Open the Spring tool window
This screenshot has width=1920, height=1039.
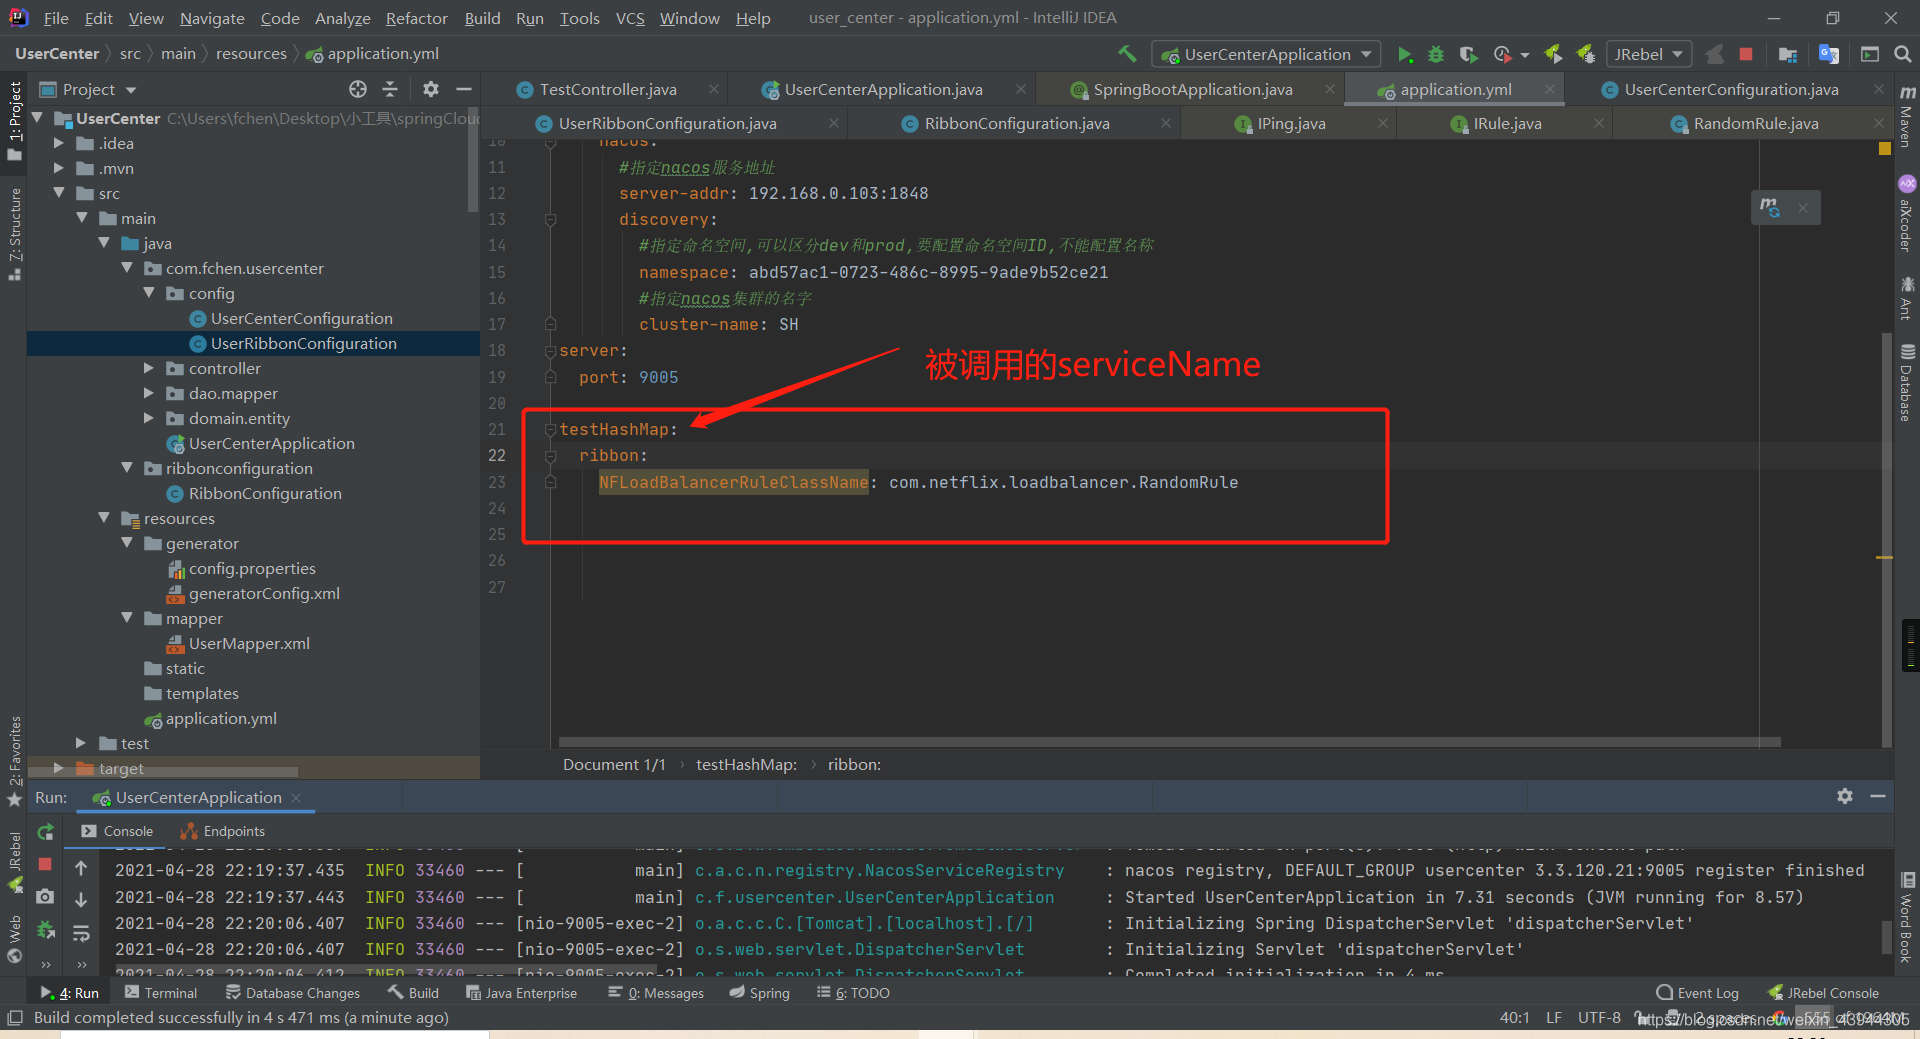(759, 993)
